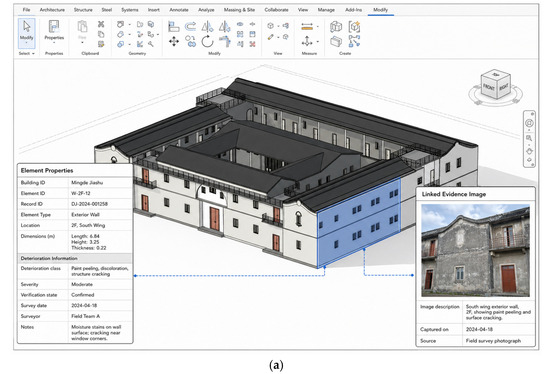This screenshot has width=550, height=374.
Task: Select the Modify arrow tool
Action: (x=27, y=33)
